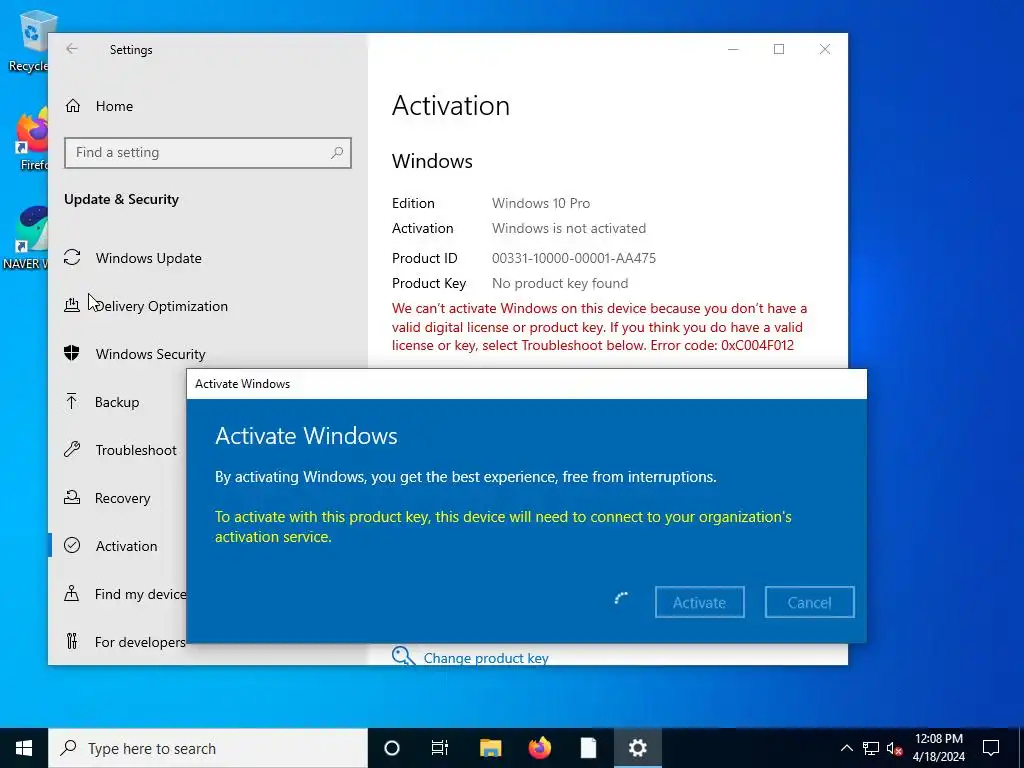Click the taskbar search box
The width and height of the screenshot is (1024, 768).
point(208,748)
